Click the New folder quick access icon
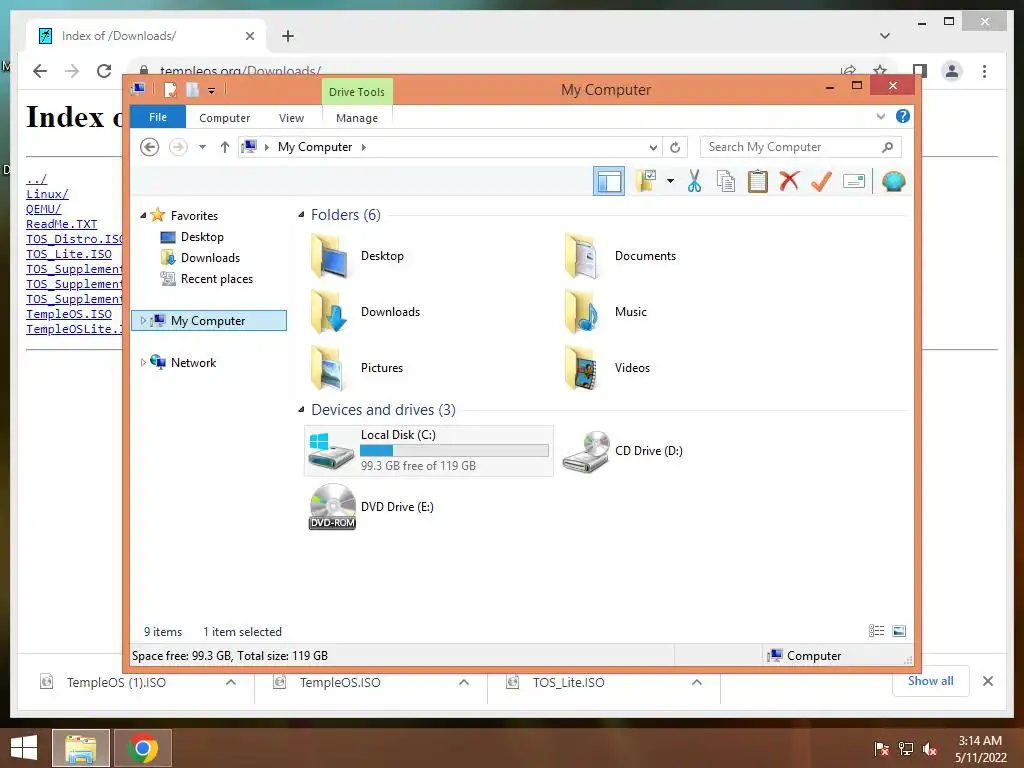1024x768 pixels. (192, 89)
